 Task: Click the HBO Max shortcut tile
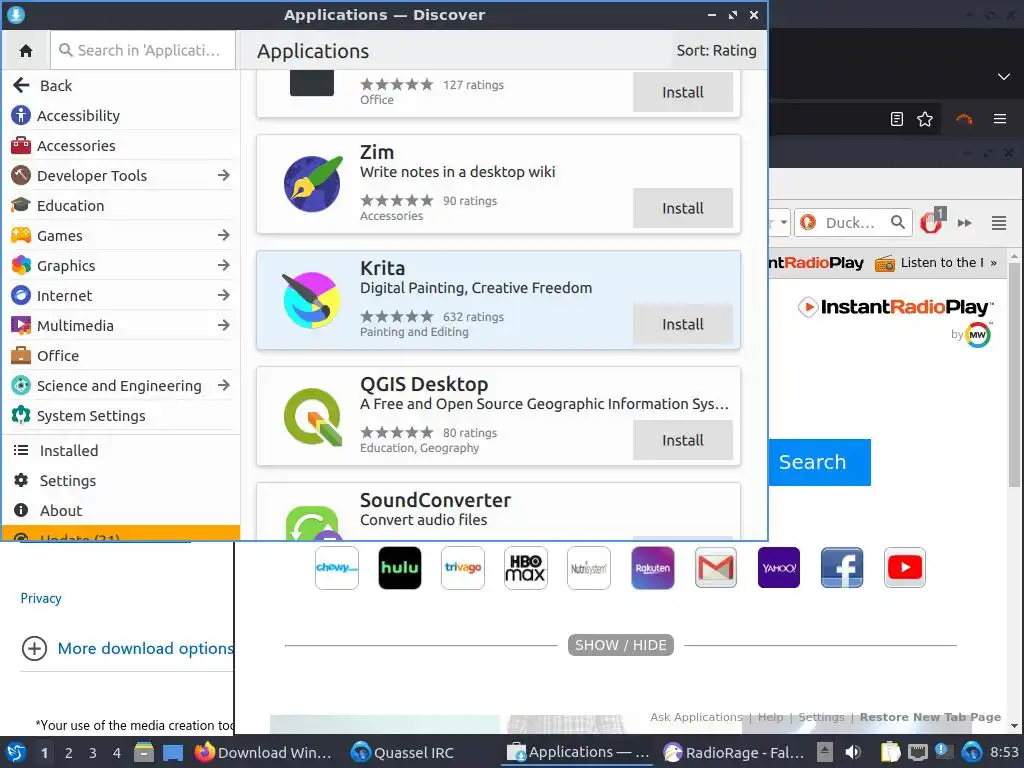tap(526, 568)
